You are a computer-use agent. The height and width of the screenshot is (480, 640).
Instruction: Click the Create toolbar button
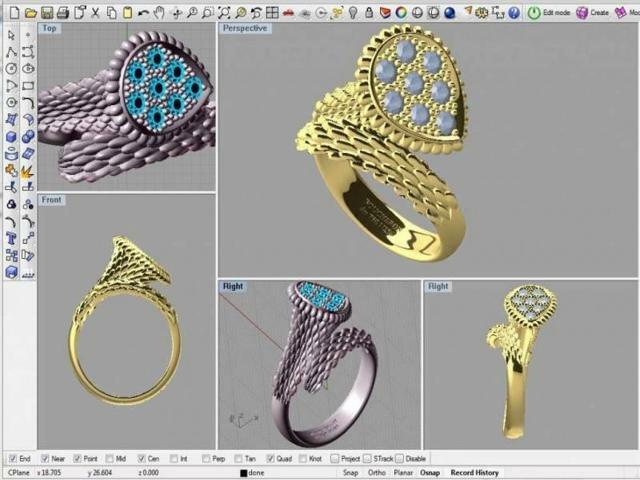tap(592, 13)
